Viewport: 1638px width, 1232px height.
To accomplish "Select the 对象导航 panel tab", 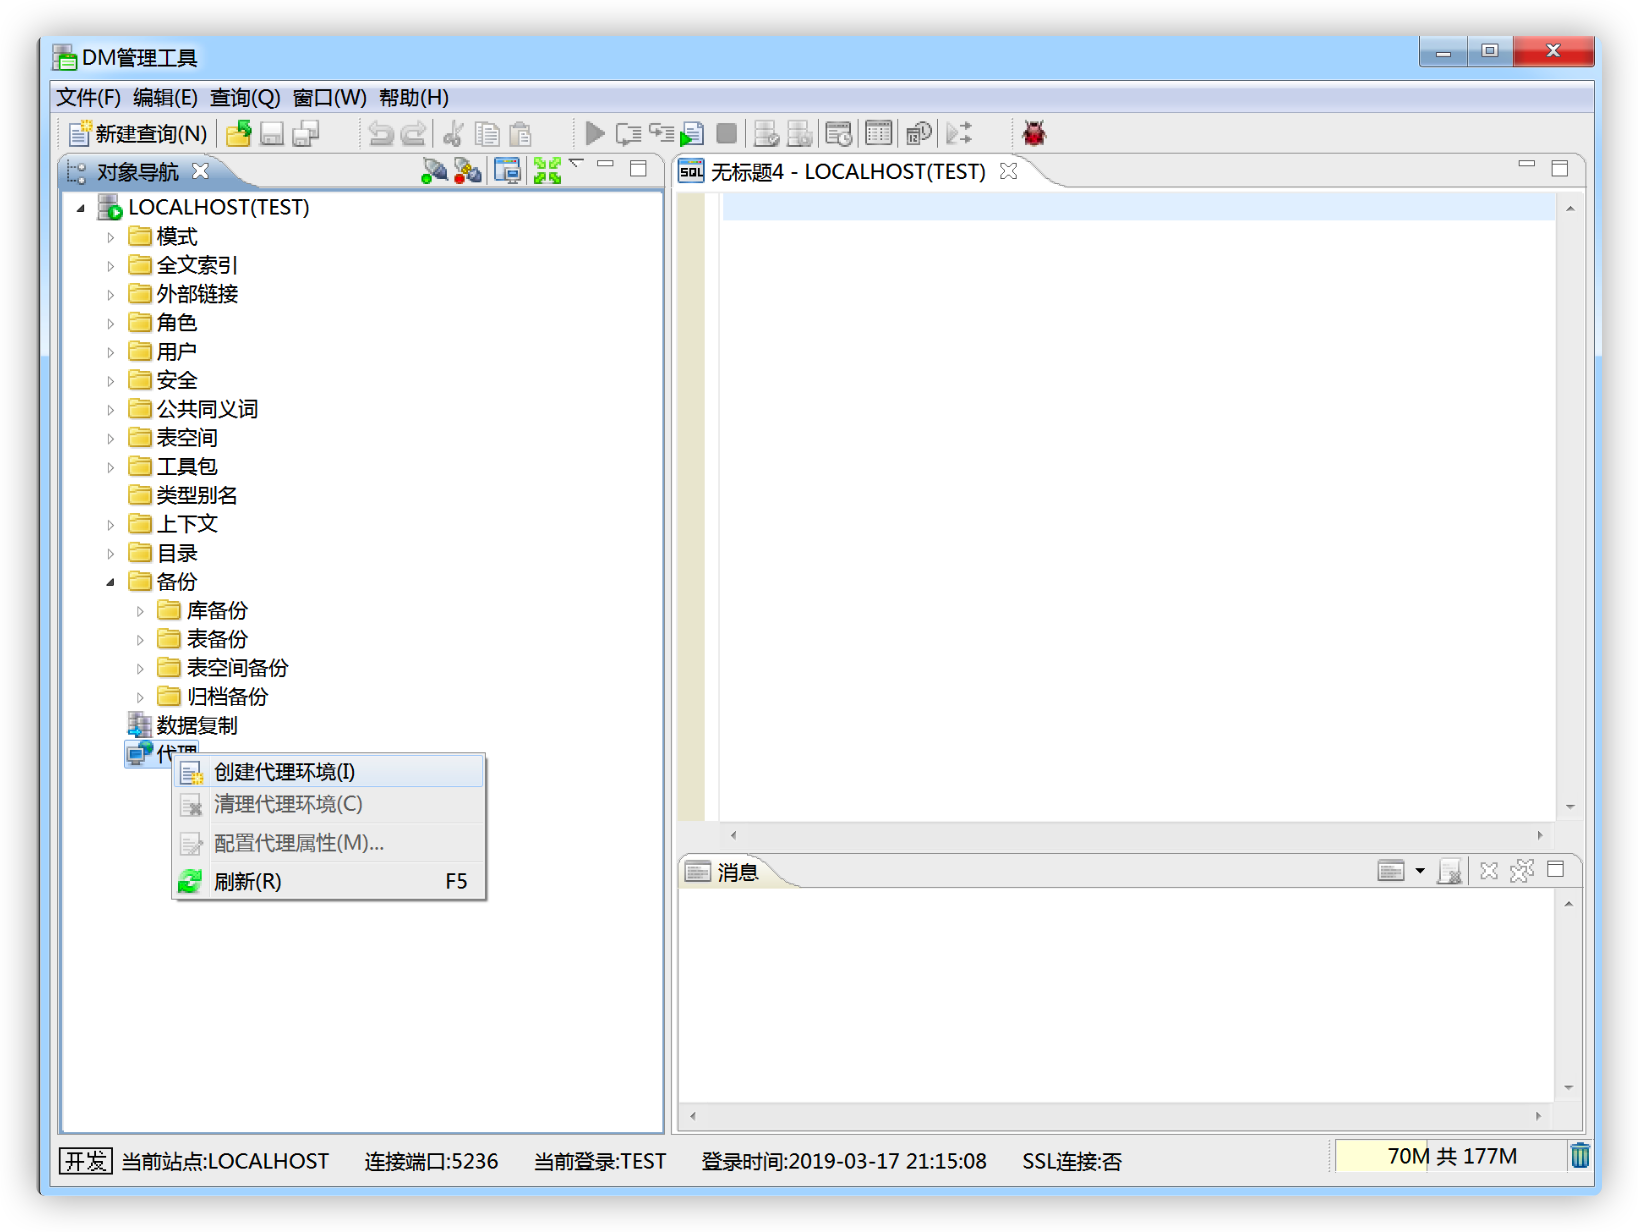I will pos(137,172).
